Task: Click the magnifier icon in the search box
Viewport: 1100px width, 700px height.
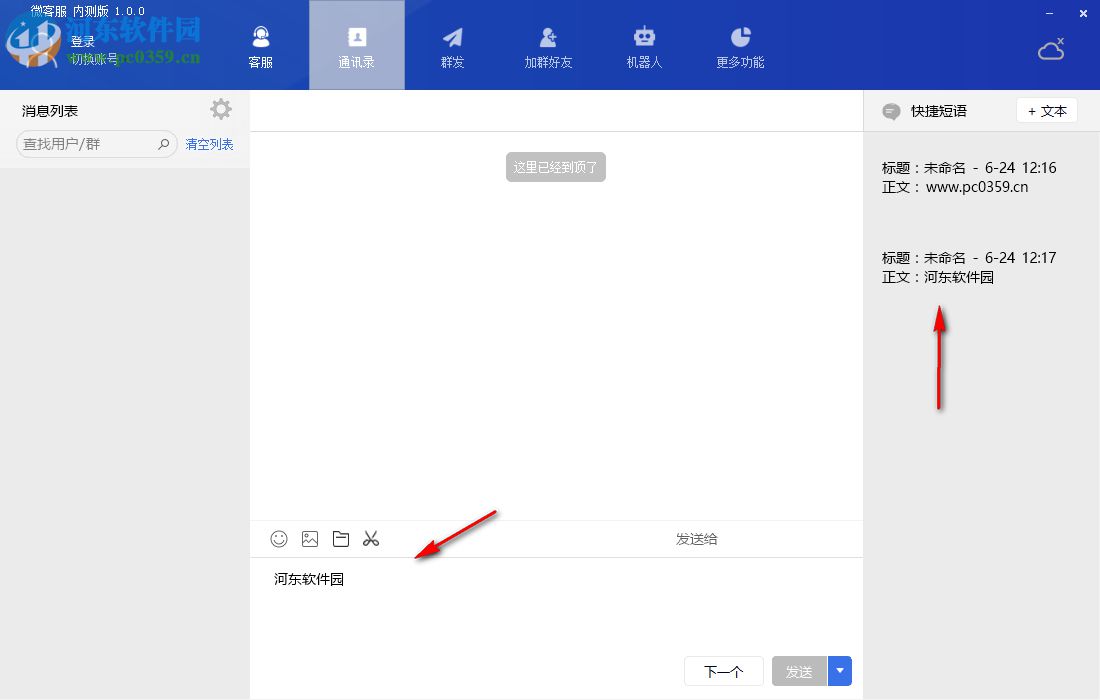Action: (163, 144)
